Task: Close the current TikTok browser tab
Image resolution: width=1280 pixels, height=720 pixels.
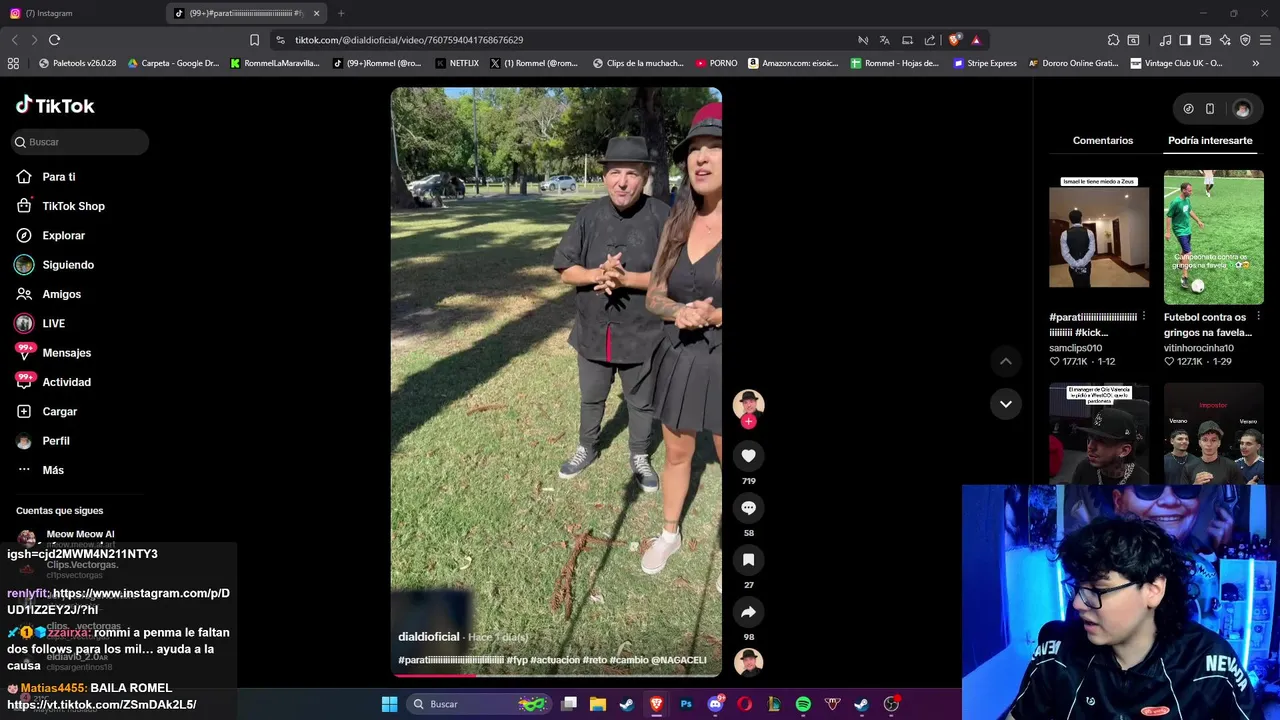Action: pos(316,13)
